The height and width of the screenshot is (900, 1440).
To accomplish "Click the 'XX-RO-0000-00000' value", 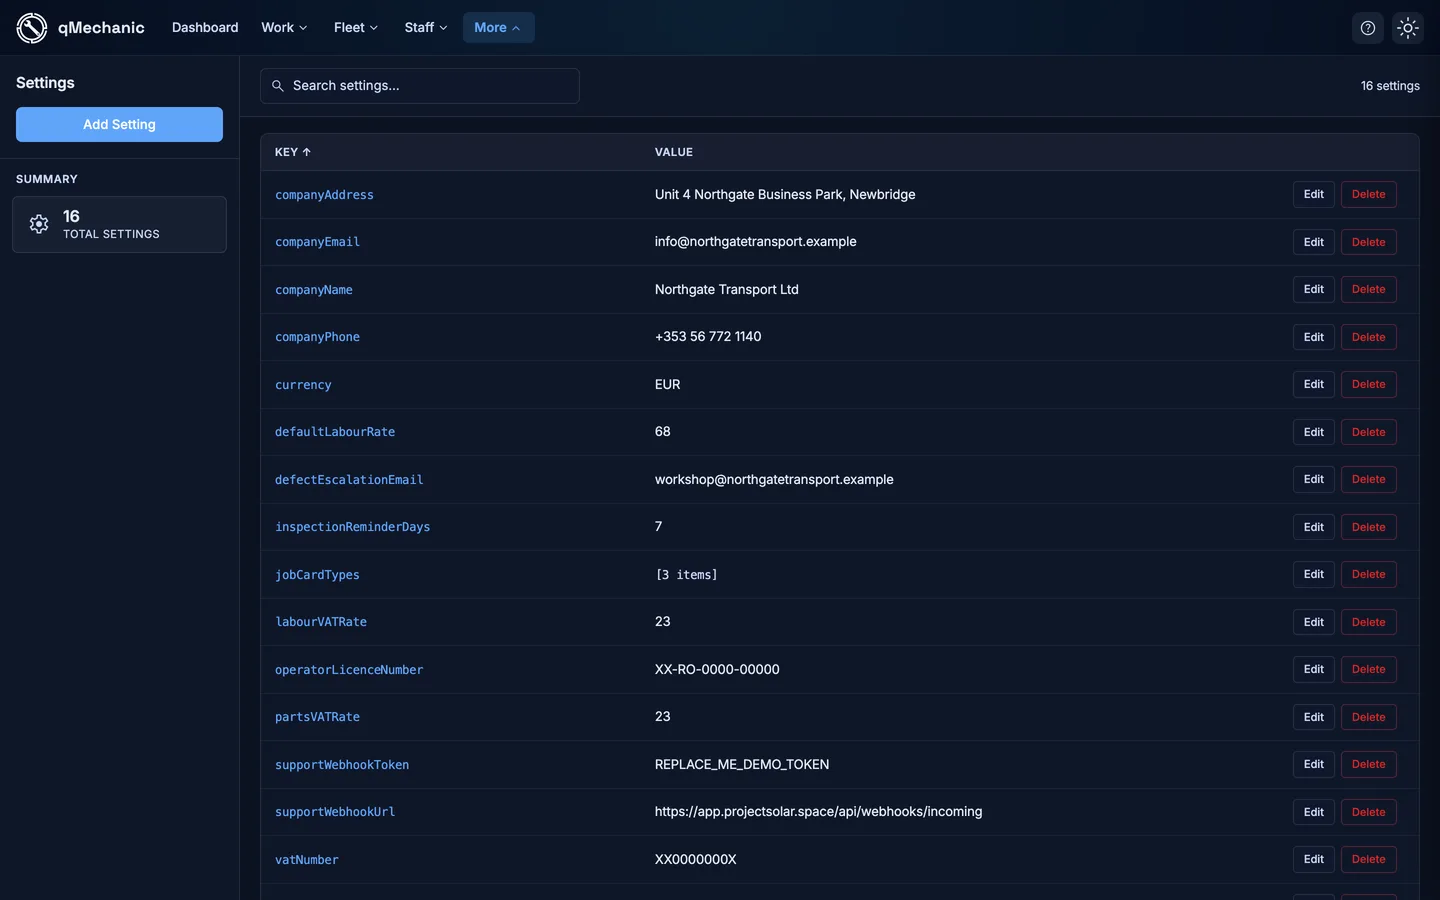I will [717, 670].
